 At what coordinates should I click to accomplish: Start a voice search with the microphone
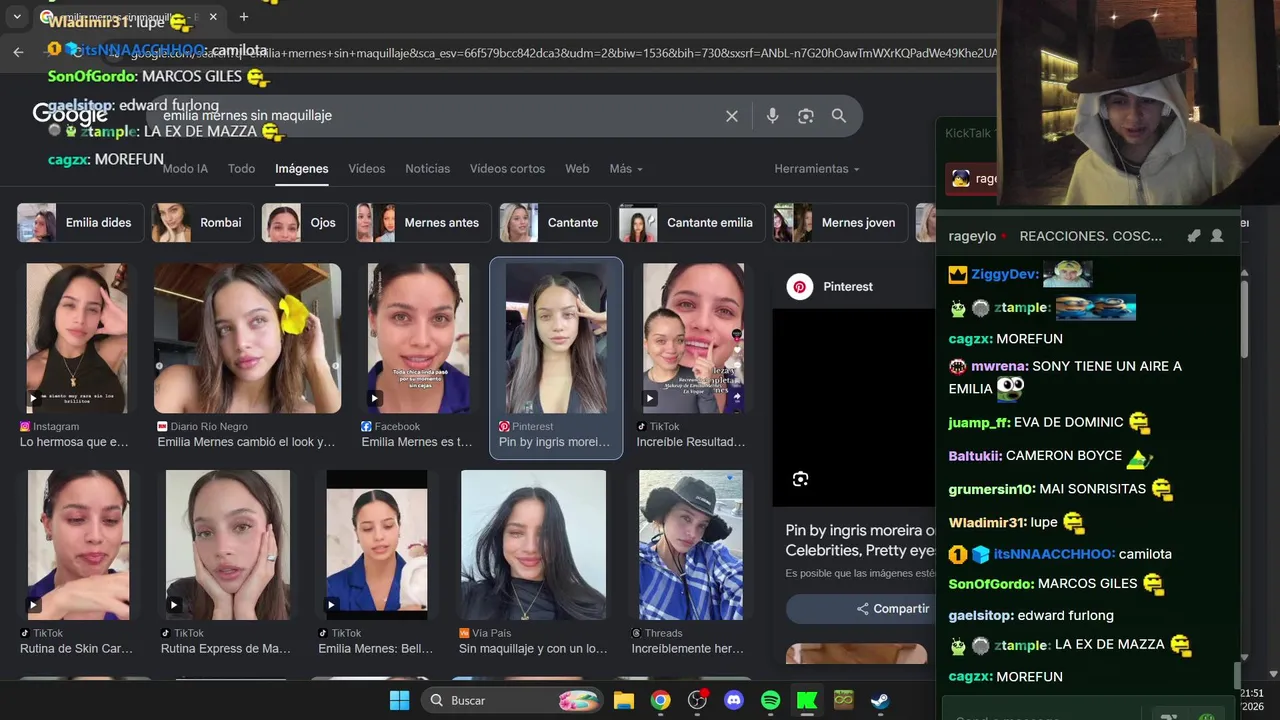772,116
